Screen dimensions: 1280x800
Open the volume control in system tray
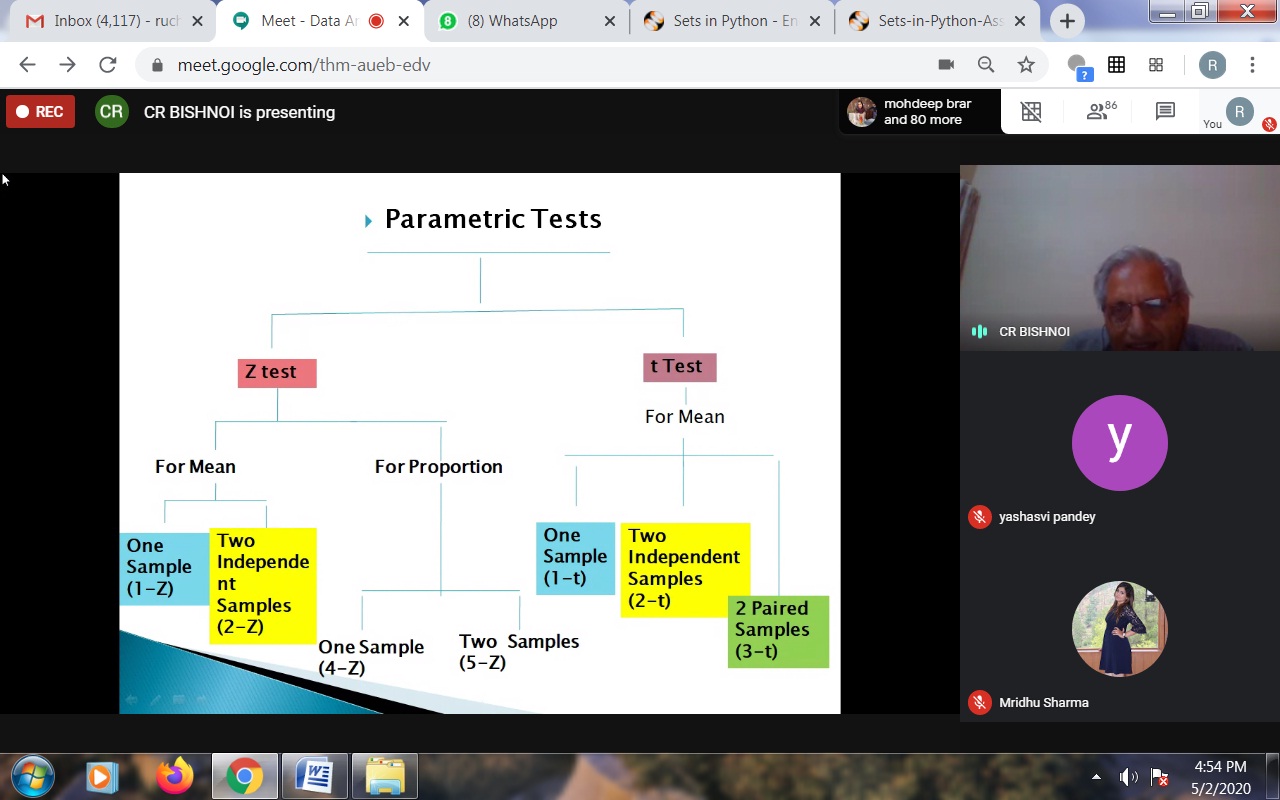tap(1129, 777)
